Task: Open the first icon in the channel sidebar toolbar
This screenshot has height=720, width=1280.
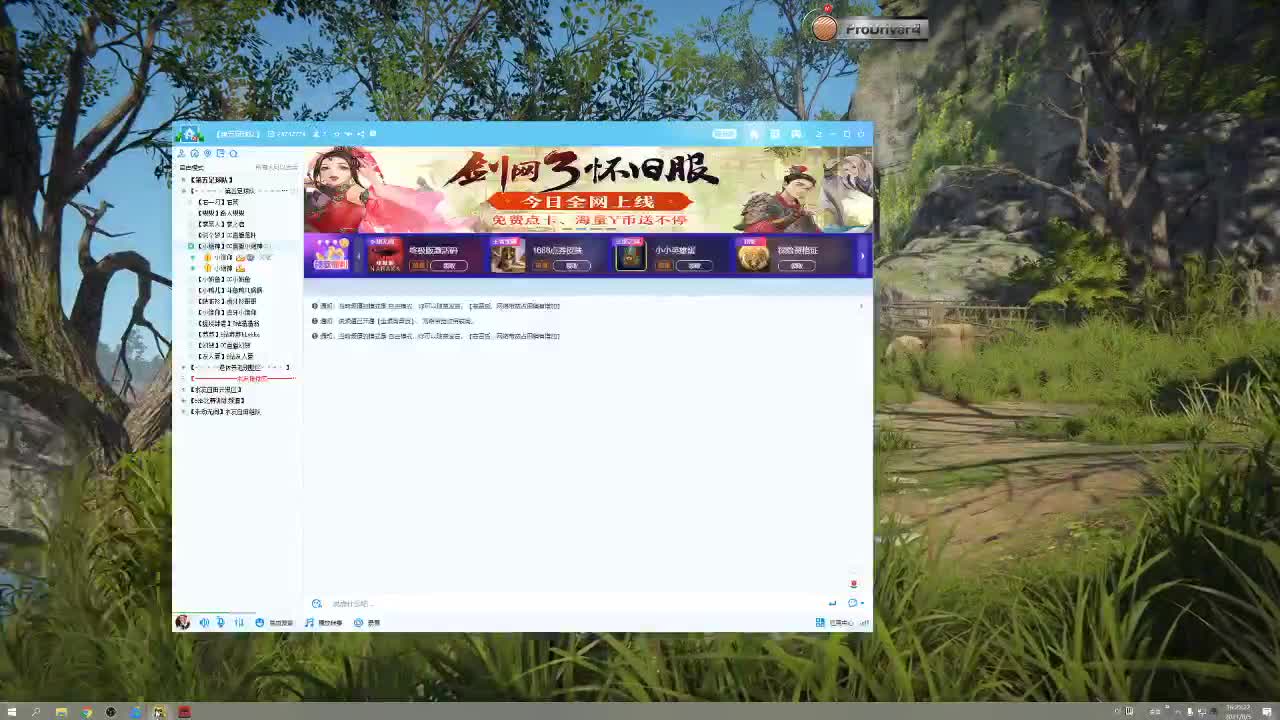Action: (182, 153)
